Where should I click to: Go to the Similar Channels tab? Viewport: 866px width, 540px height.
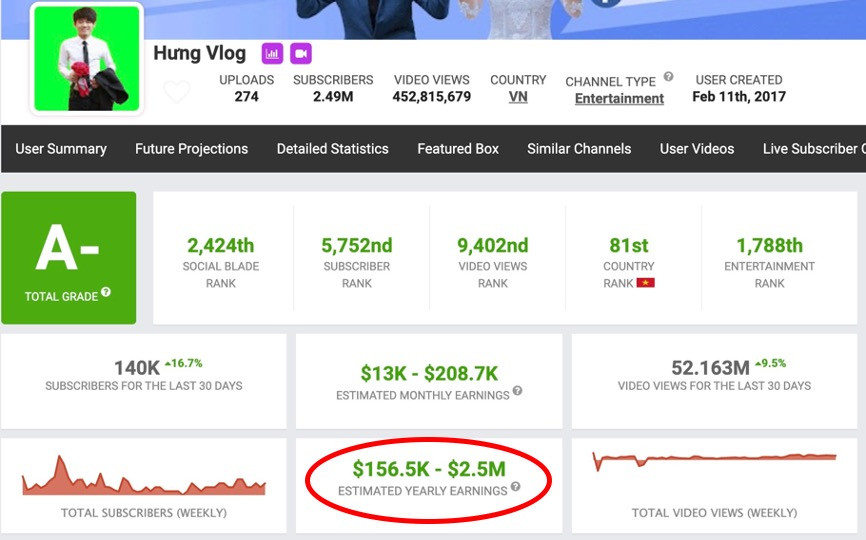point(579,149)
